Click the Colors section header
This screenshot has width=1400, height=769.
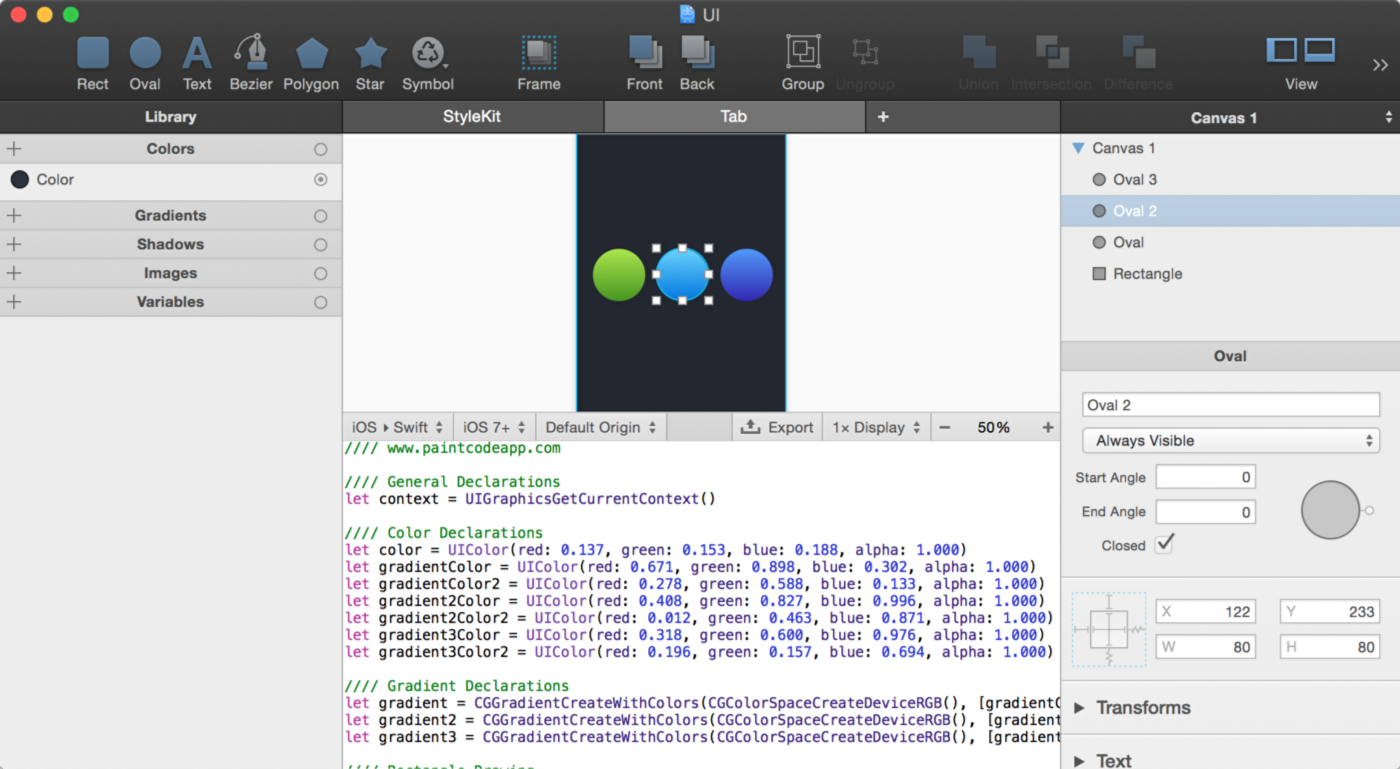click(x=170, y=149)
